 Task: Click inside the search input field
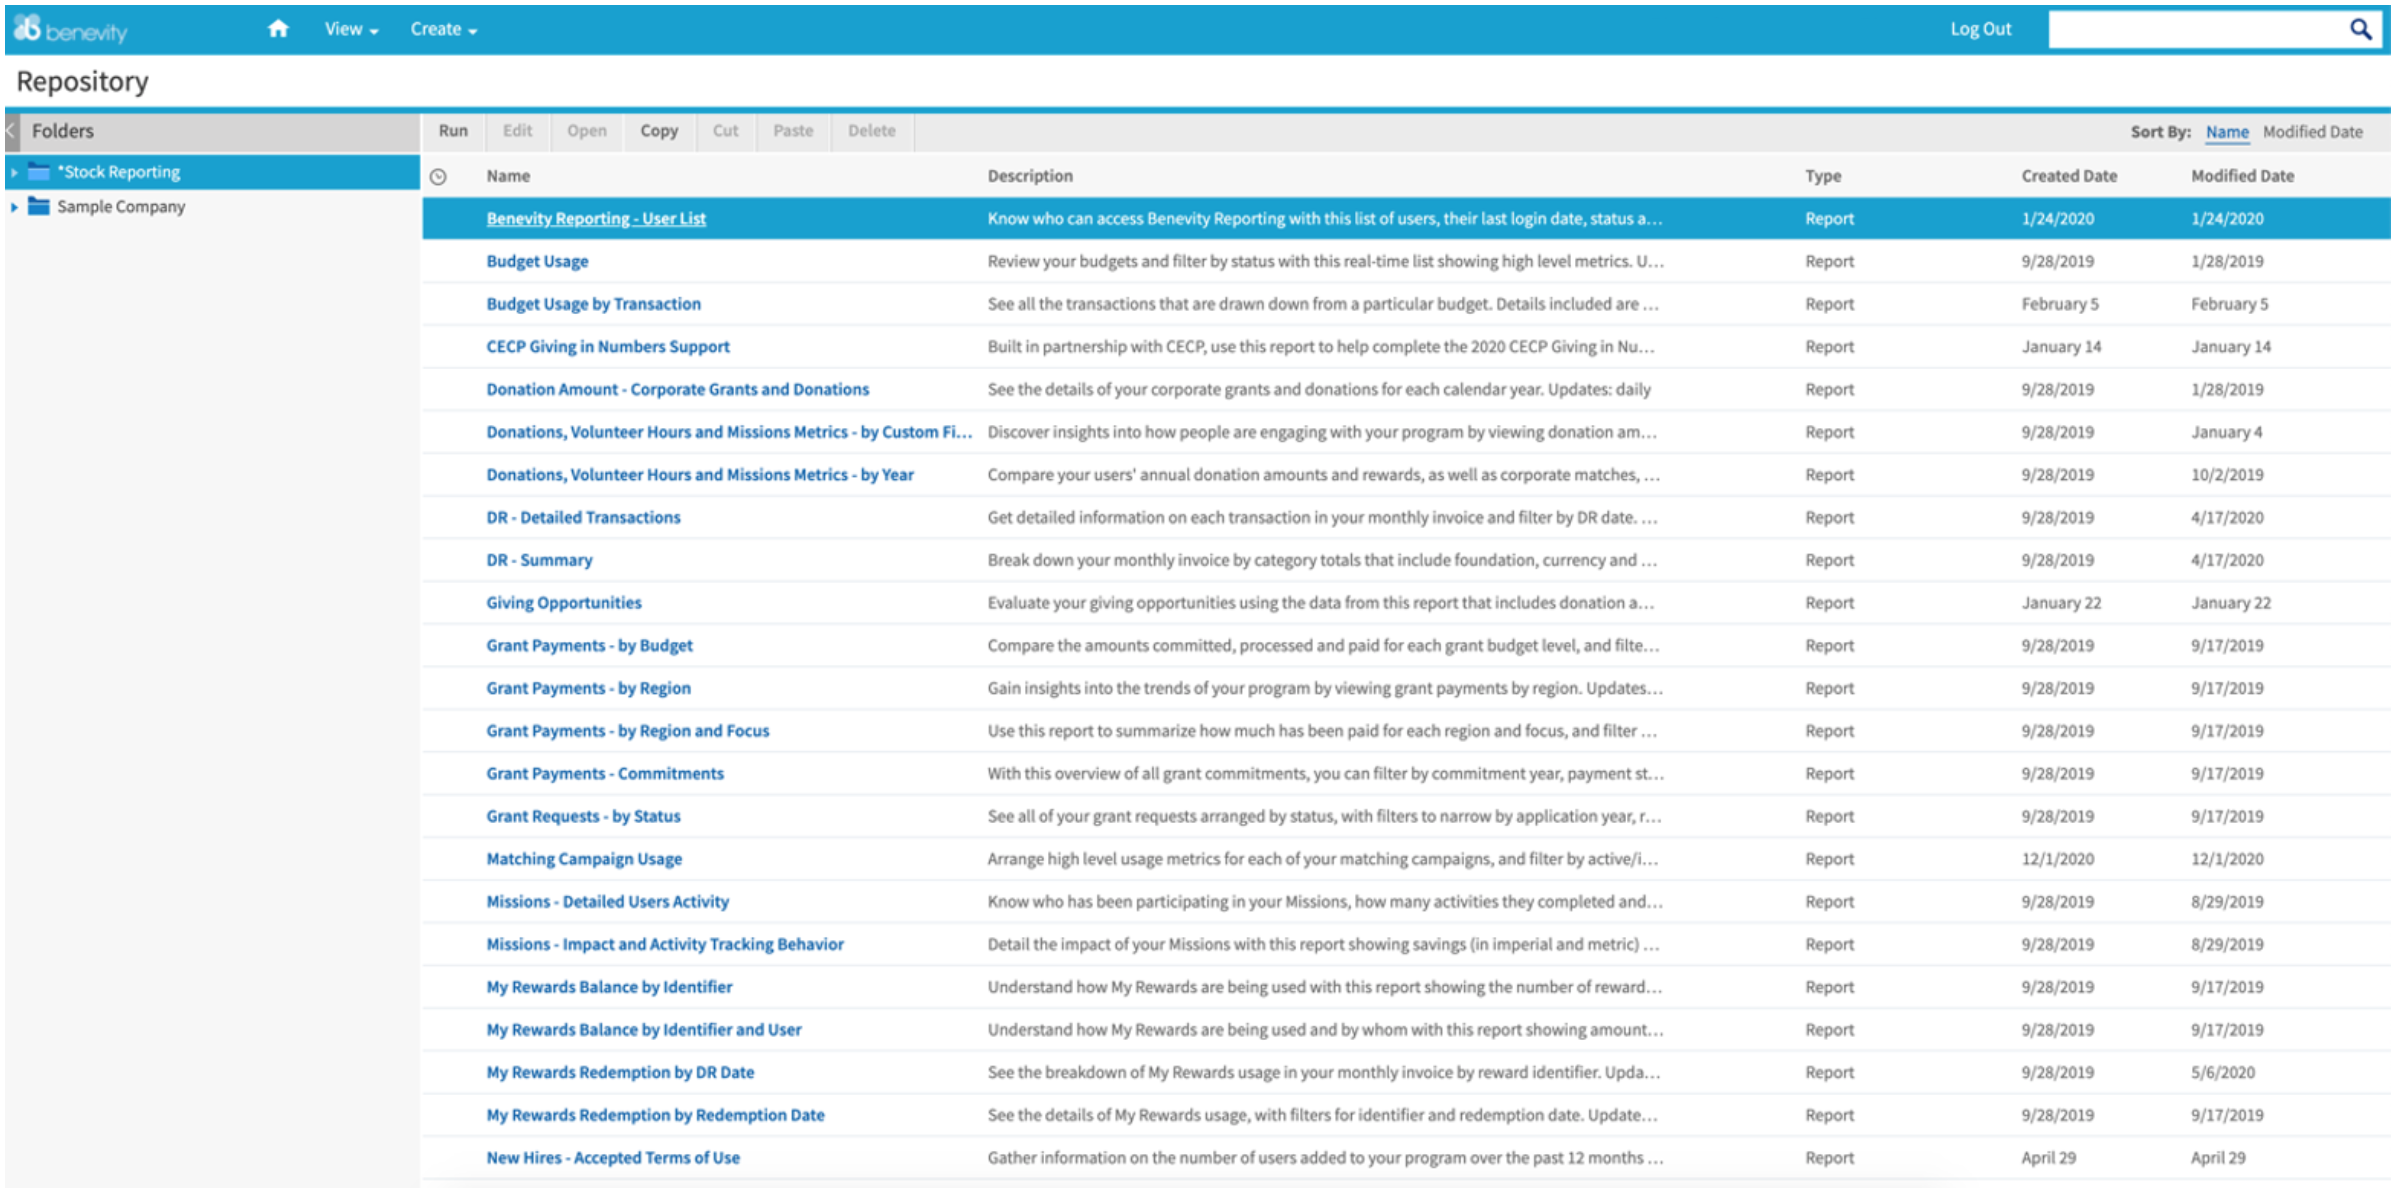(x=2180, y=28)
